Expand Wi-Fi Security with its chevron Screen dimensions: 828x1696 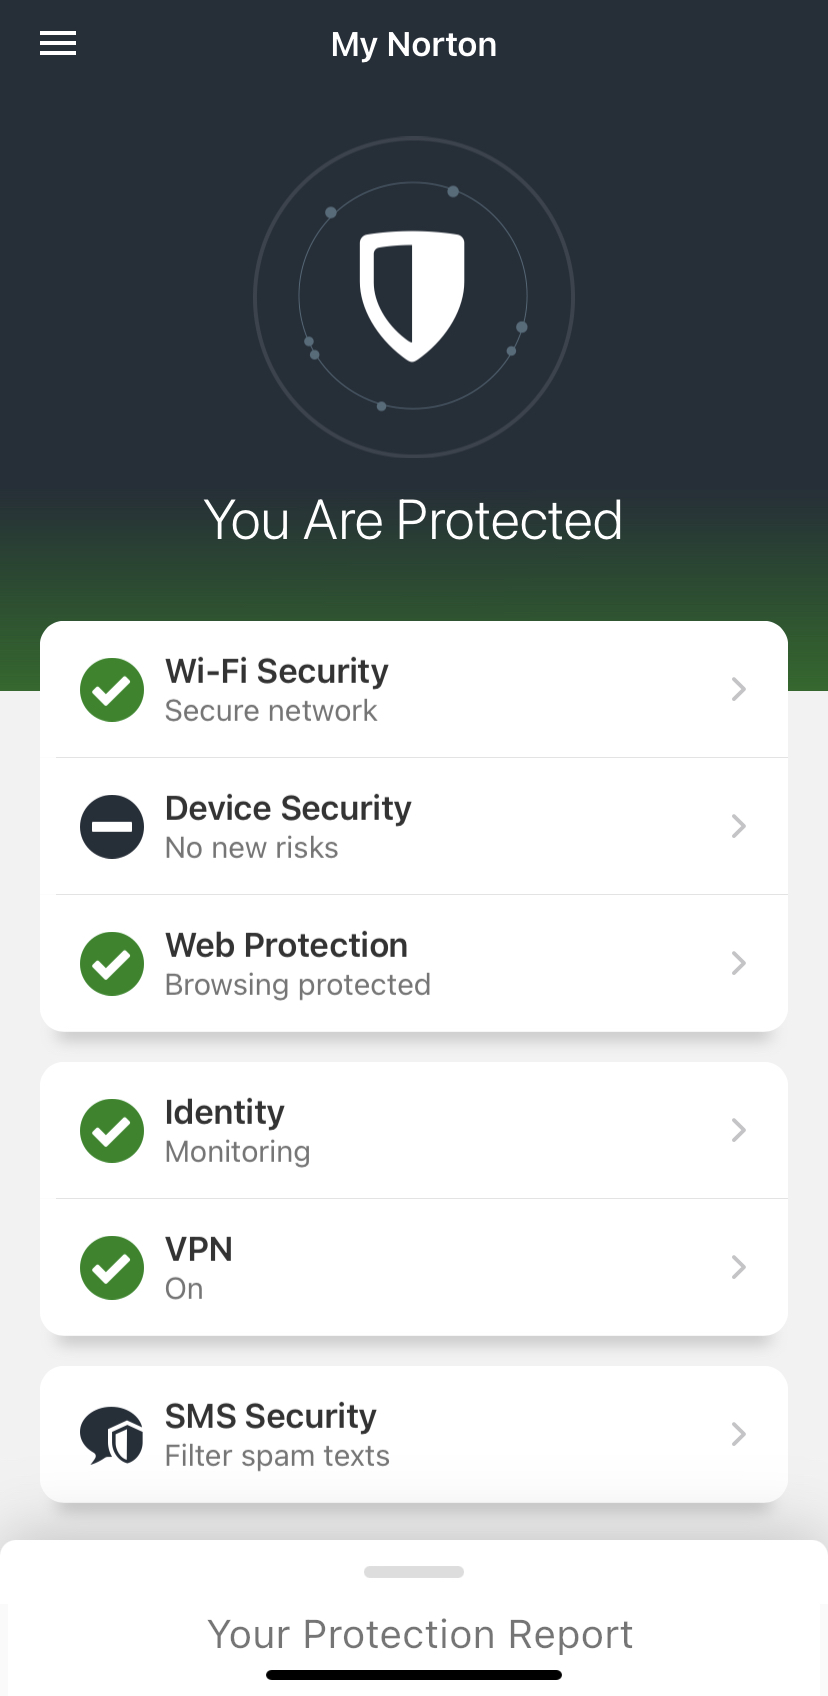[x=738, y=689]
